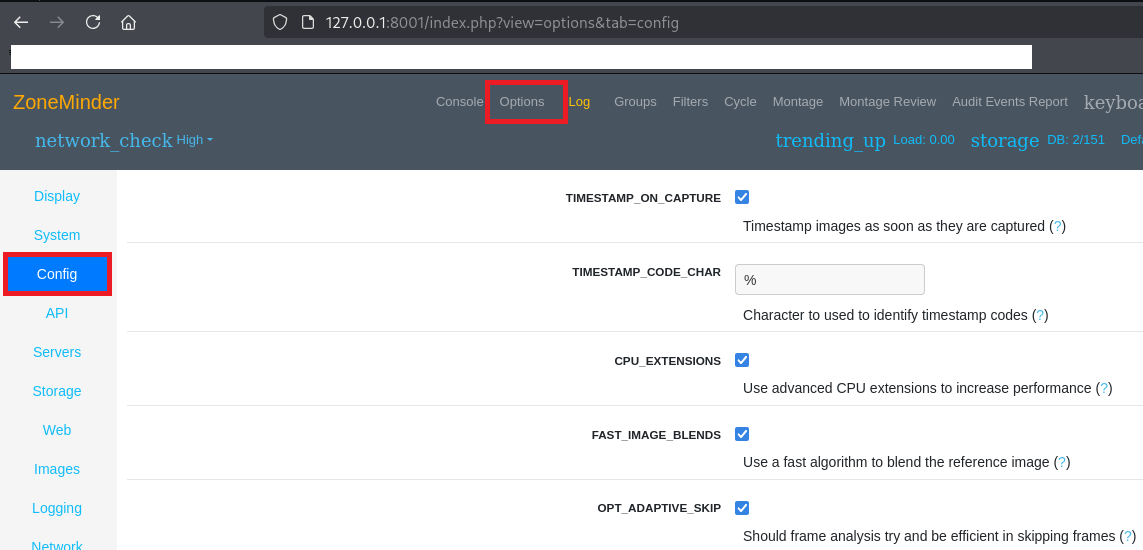Viewport: 1143px width, 550px height.
Task: Switch to the System options tab
Action: click(x=57, y=235)
